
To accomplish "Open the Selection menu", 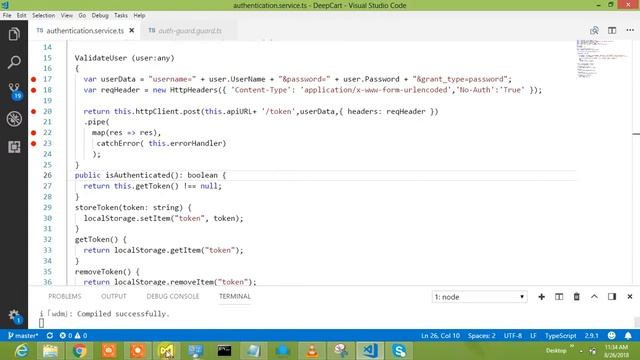I will coord(43,16).
